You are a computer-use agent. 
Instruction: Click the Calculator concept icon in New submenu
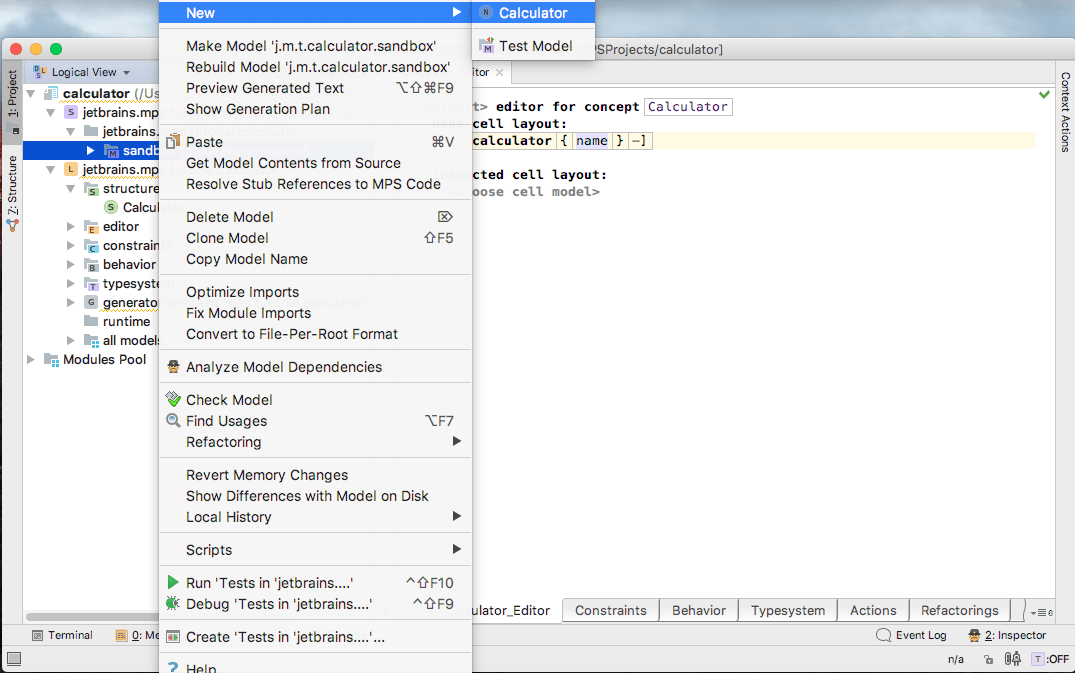coord(486,13)
